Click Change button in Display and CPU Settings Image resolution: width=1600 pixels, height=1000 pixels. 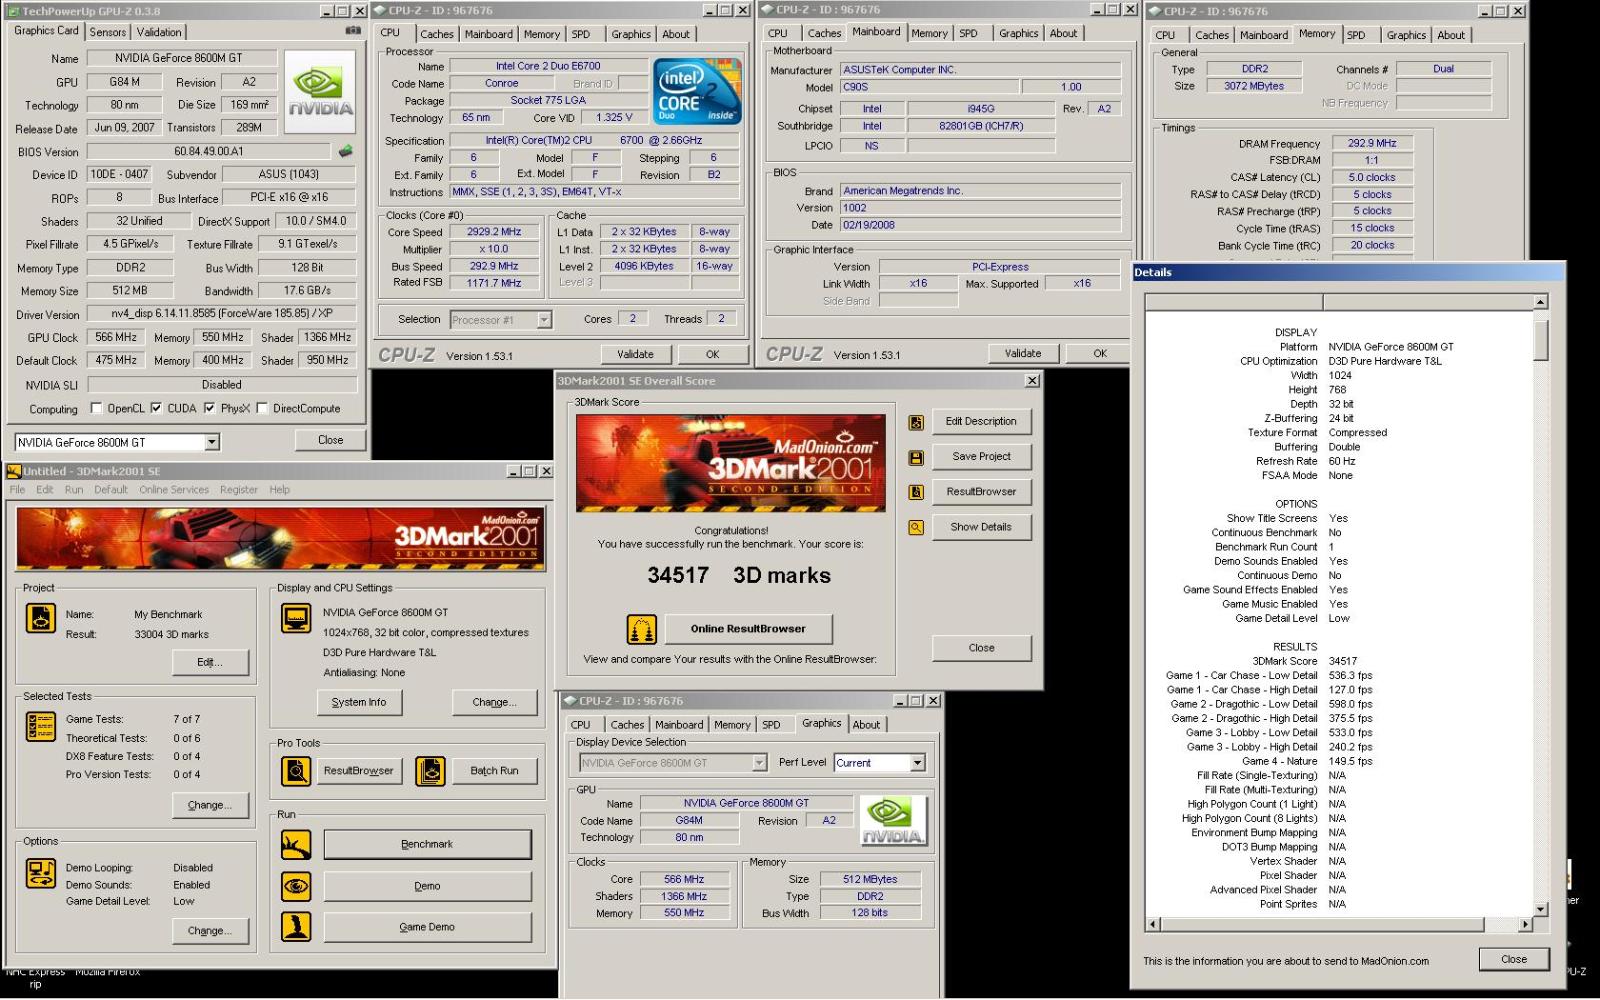494,703
